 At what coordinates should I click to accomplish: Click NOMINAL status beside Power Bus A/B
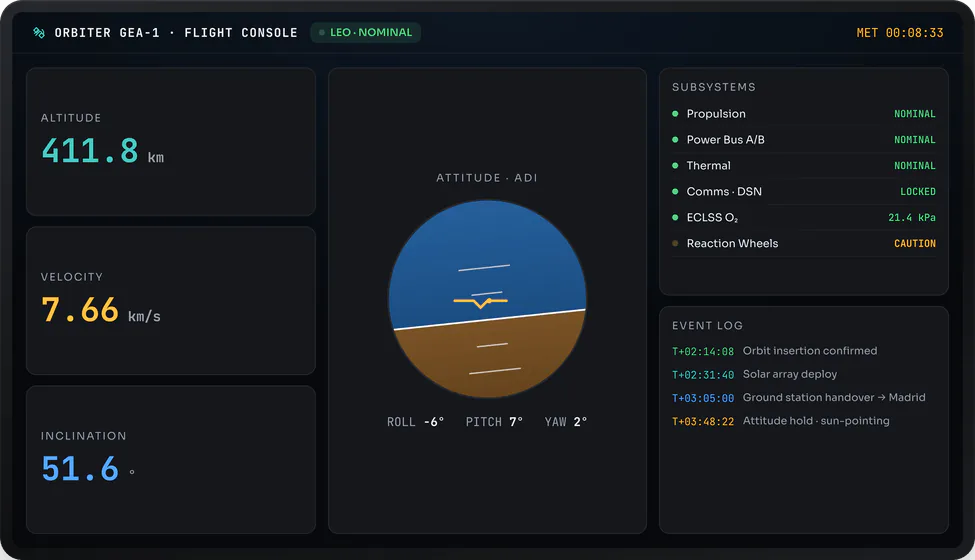coord(915,140)
